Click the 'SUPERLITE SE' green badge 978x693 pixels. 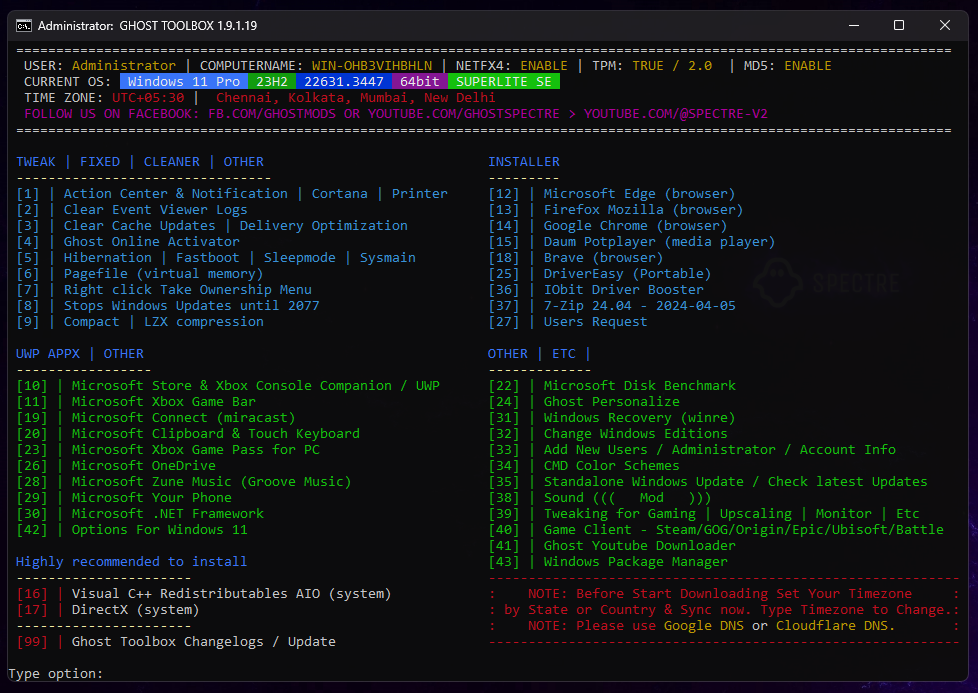(x=504, y=82)
